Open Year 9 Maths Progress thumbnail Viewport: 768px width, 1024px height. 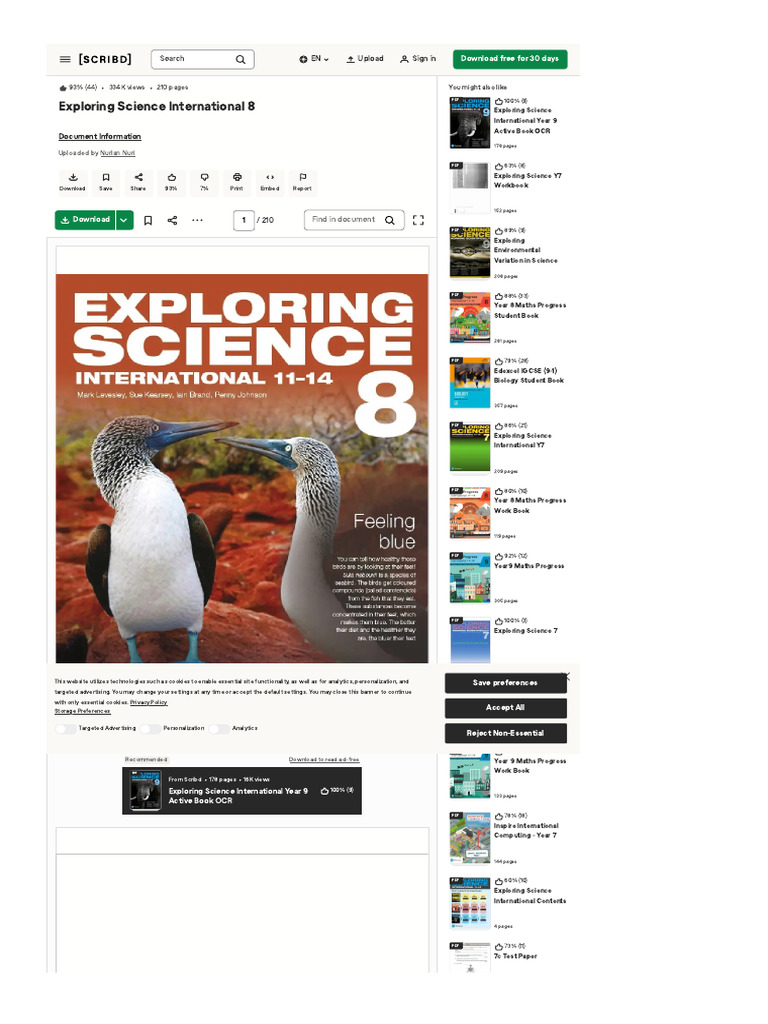(x=470, y=578)
